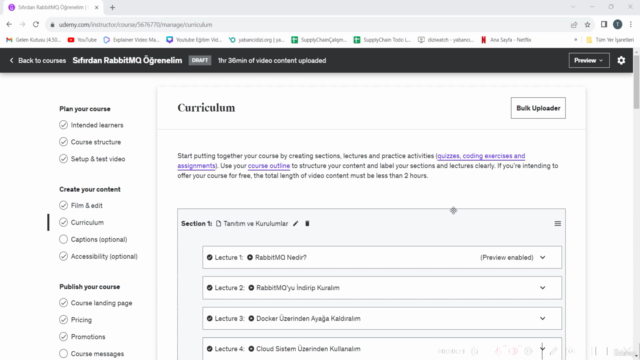Open the Preview dropdown button
Image resolution: width=640 pixels, height=360 pixels.
pos(589,60)
